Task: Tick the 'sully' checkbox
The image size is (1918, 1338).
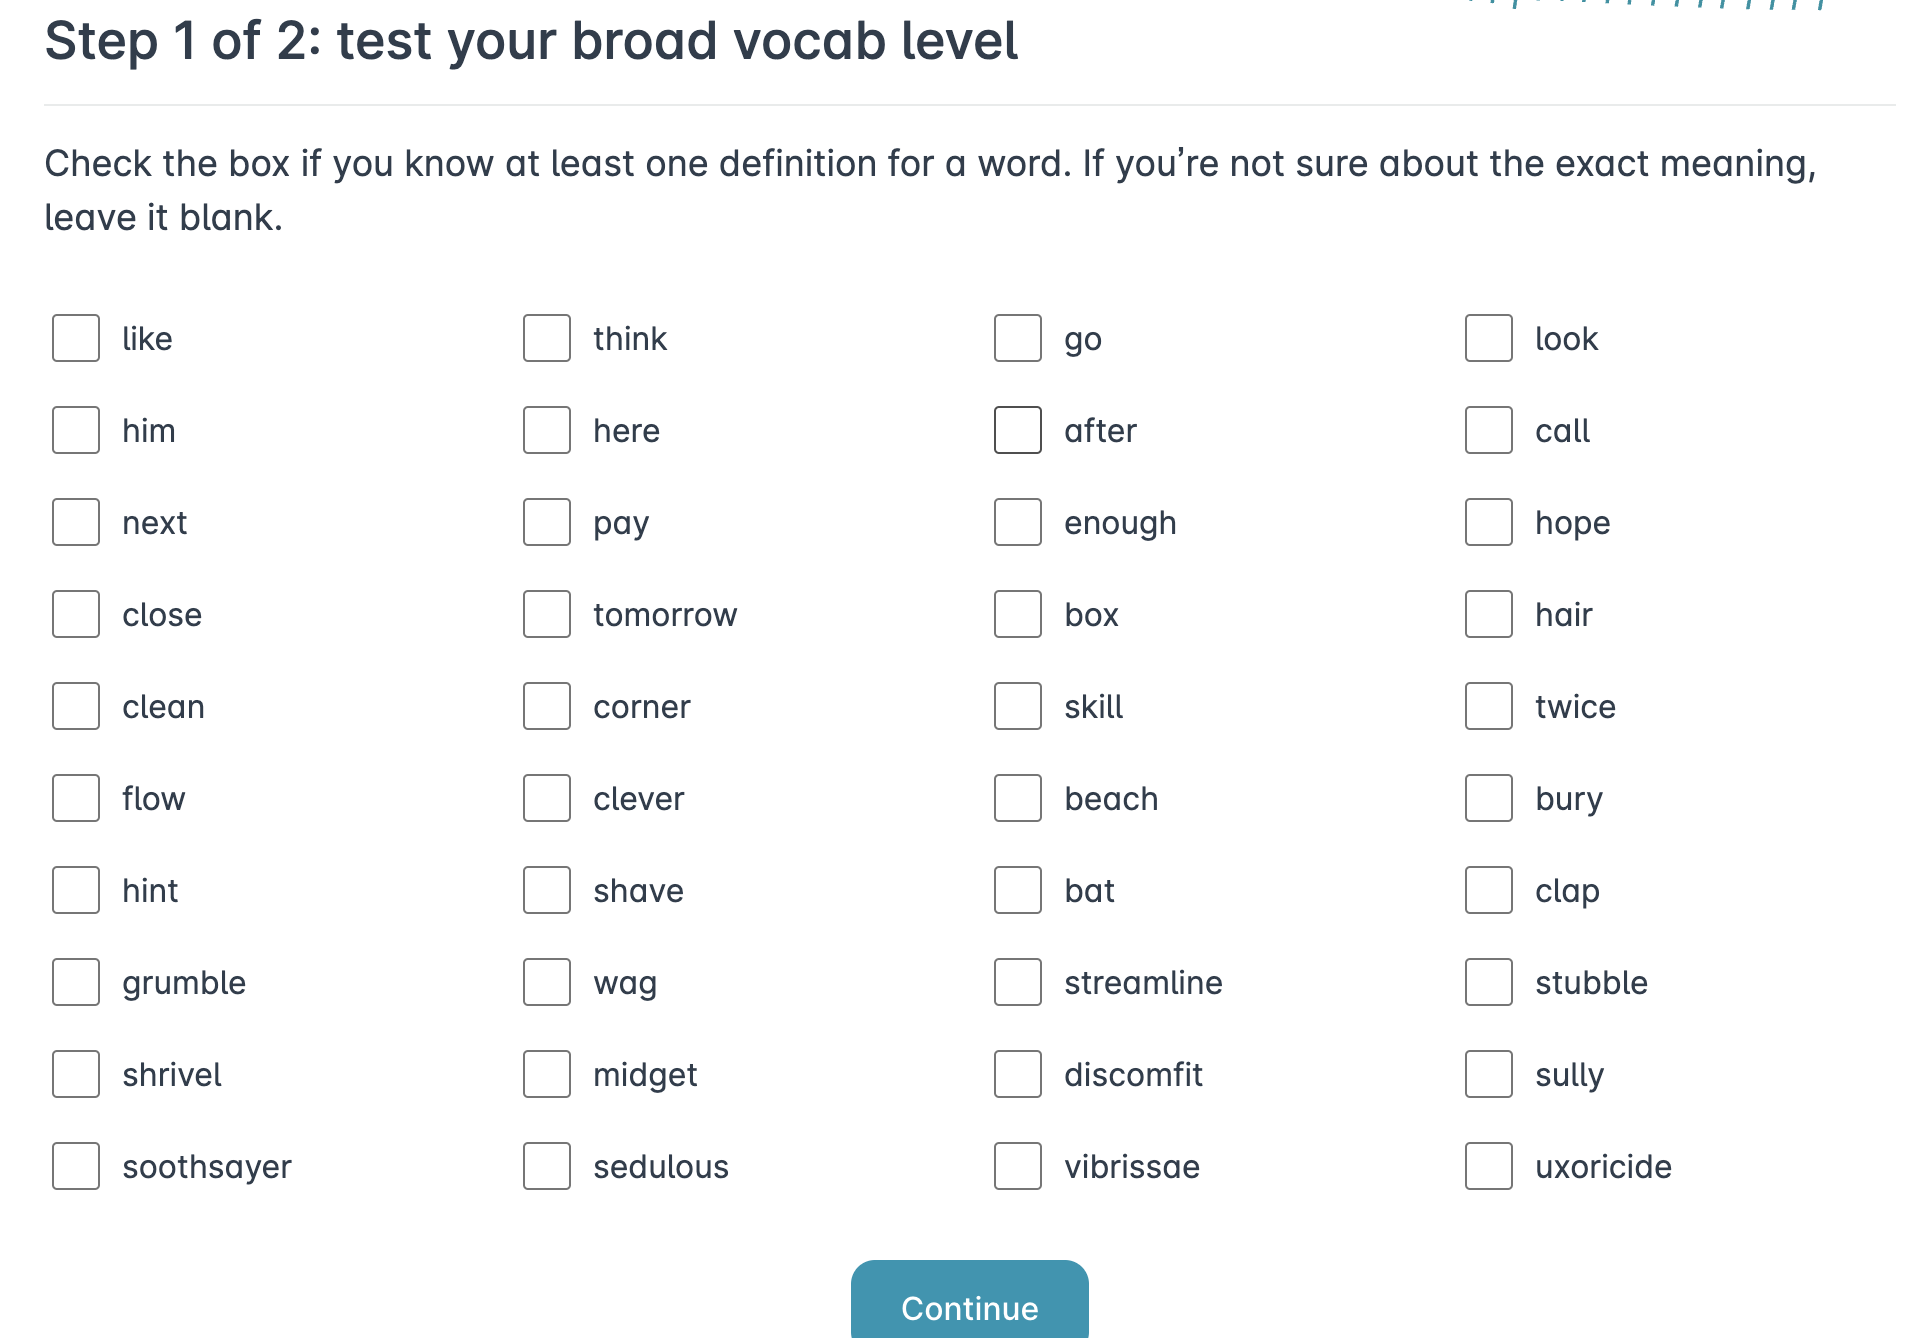Action: pyautogui.click(x=1489, y=1074)
